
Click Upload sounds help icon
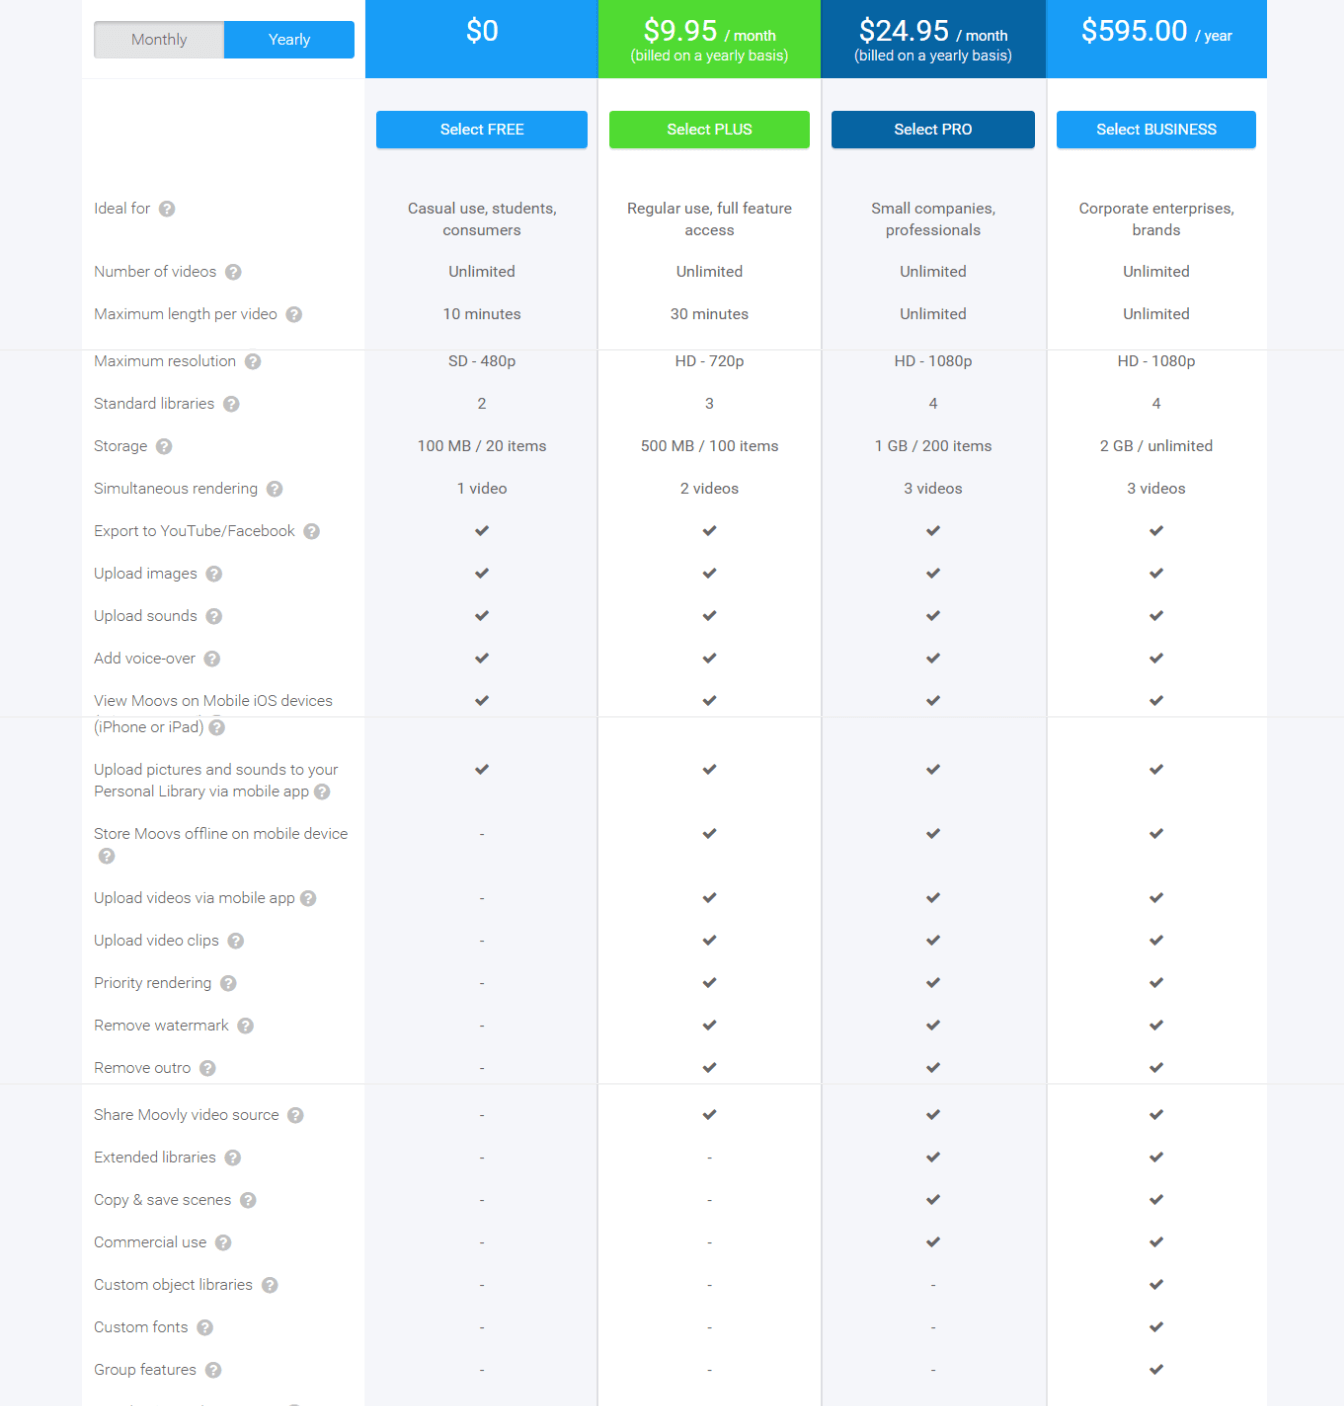(x=214, y=616)
